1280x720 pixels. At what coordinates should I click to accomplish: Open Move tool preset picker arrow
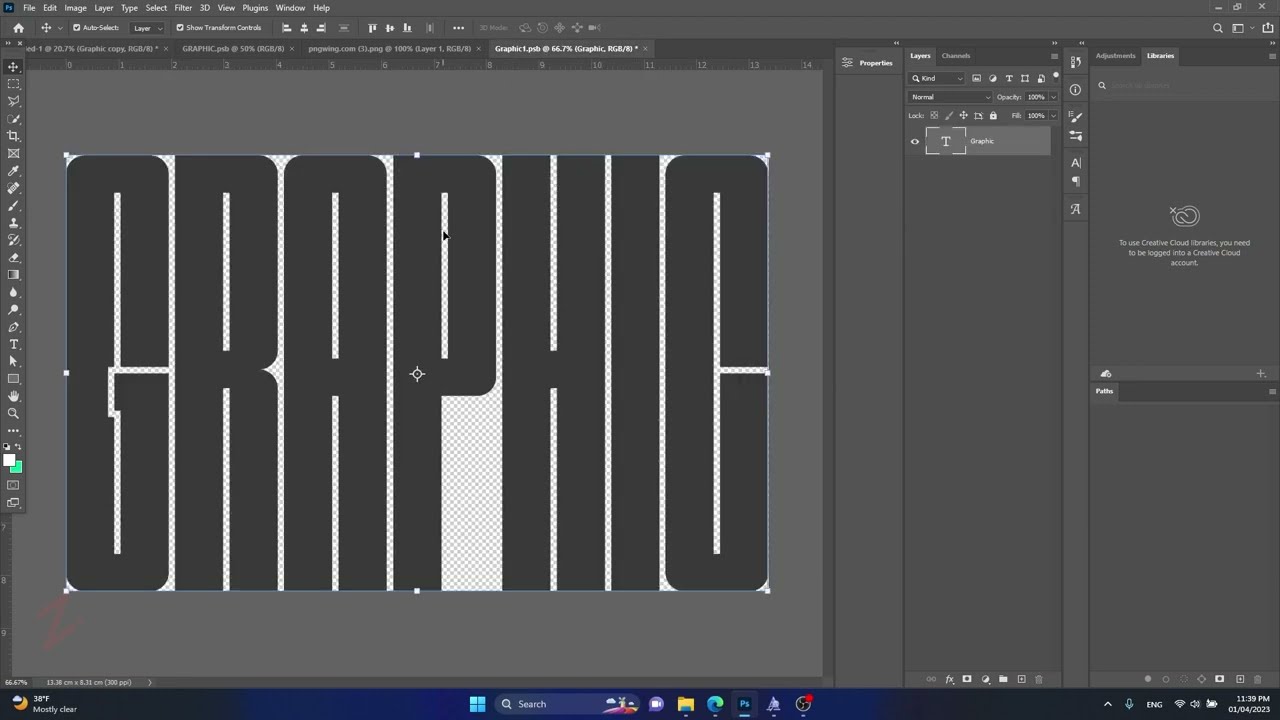coord(60,28)
